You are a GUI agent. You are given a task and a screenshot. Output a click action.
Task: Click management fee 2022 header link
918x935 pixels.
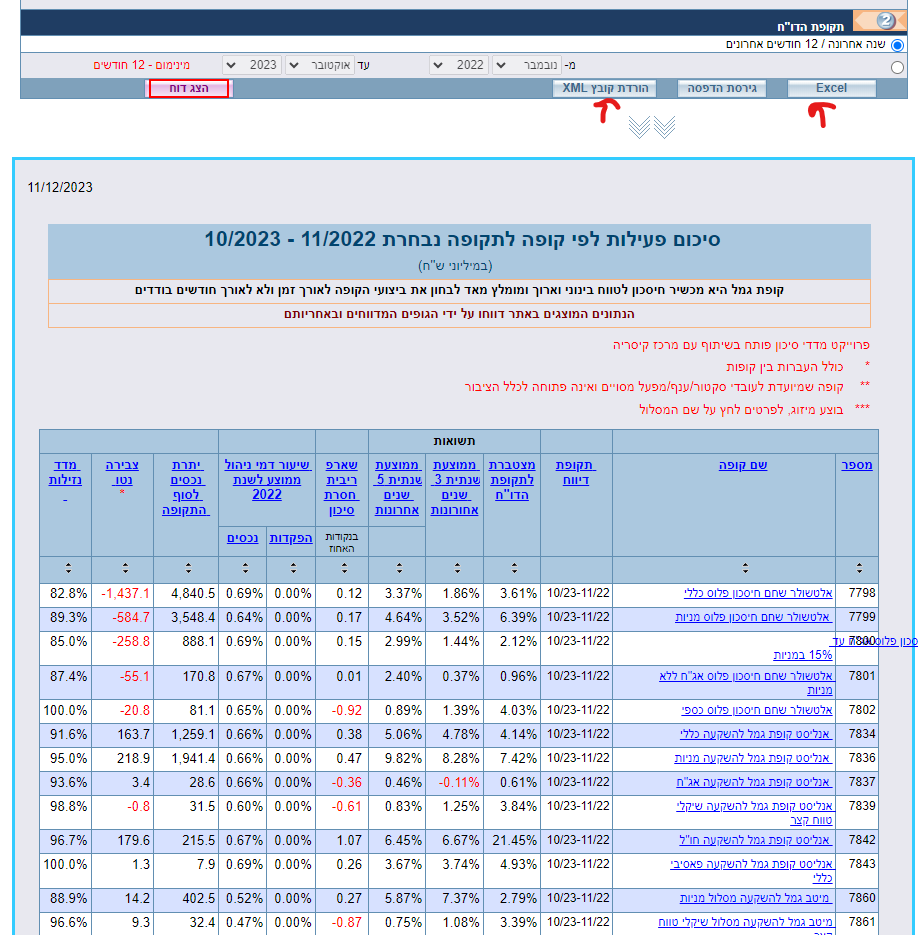(x=267, y=480)
